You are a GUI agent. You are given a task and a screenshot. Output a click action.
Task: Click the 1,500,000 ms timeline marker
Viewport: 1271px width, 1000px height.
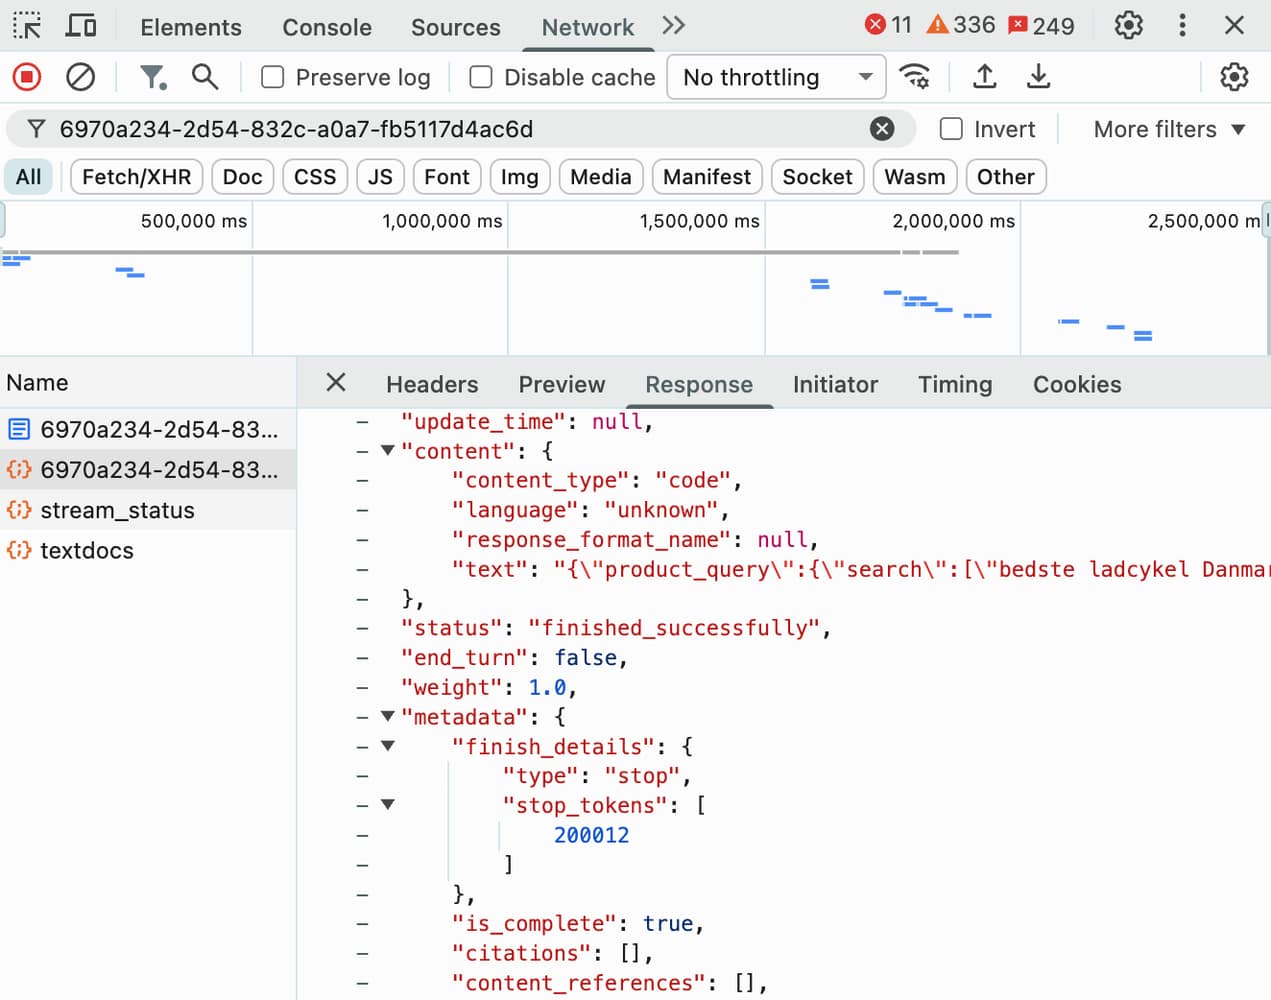click(699, 221)
